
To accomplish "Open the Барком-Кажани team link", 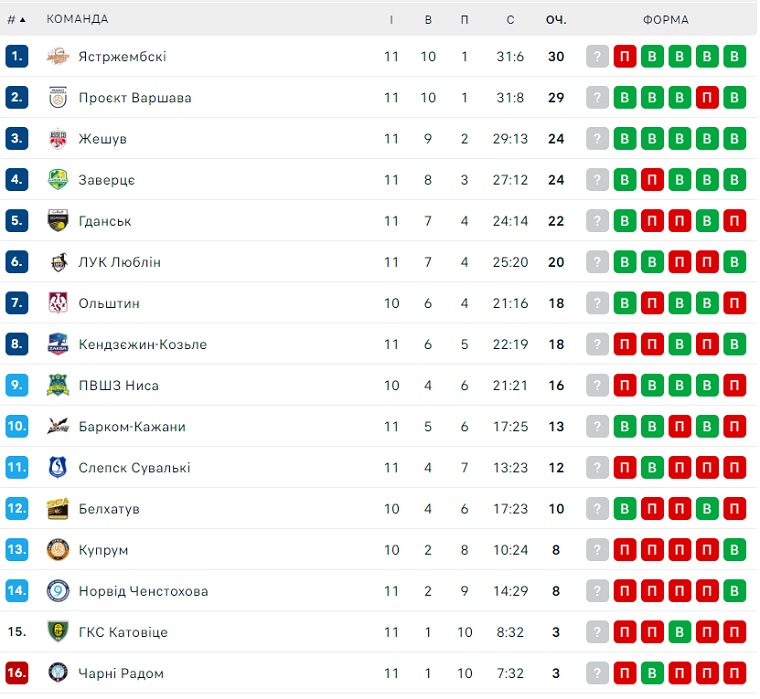I will [x=132, y=427].
